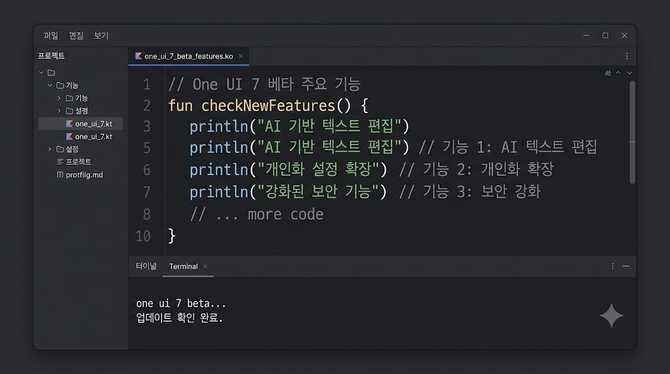Click the root folder icon in the tree
The height and width of the screenshot is (374, 670).
[51, 73]
